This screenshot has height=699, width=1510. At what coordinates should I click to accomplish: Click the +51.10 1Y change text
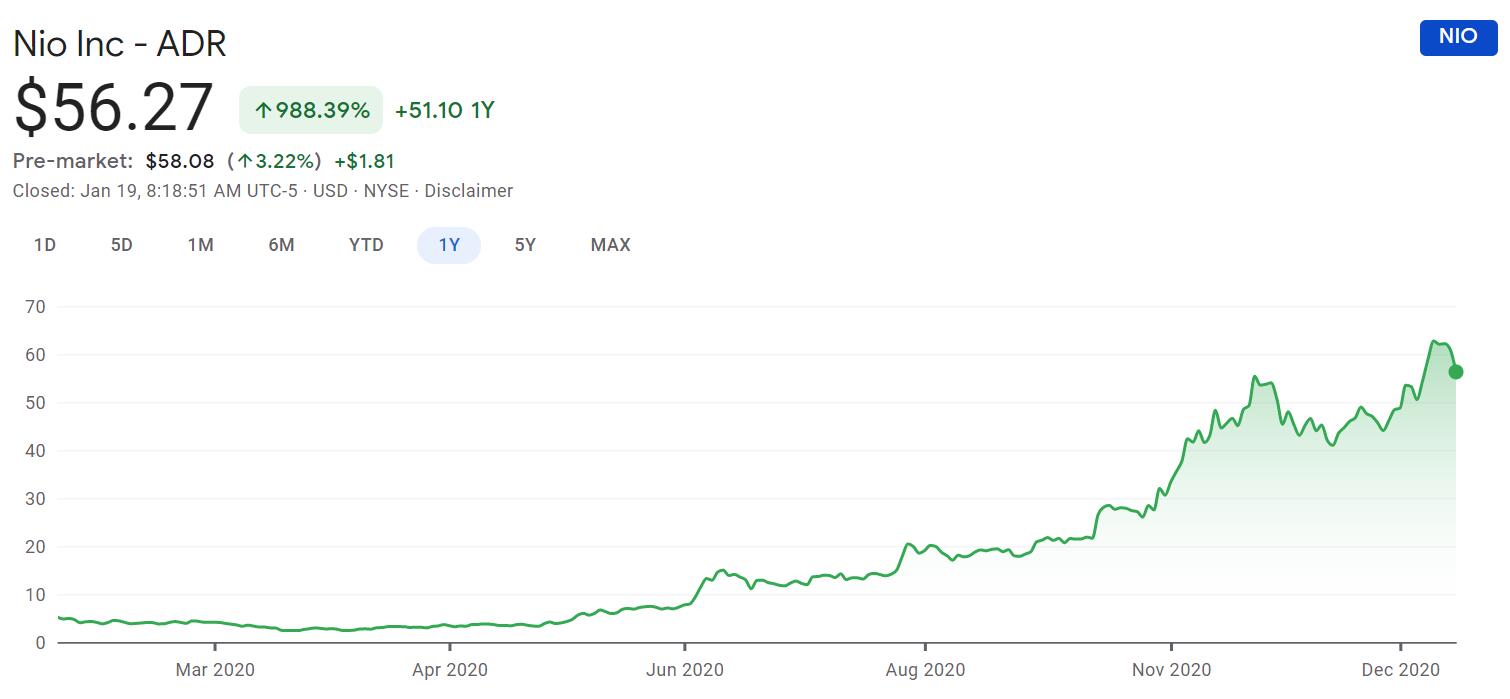(445, 110)
